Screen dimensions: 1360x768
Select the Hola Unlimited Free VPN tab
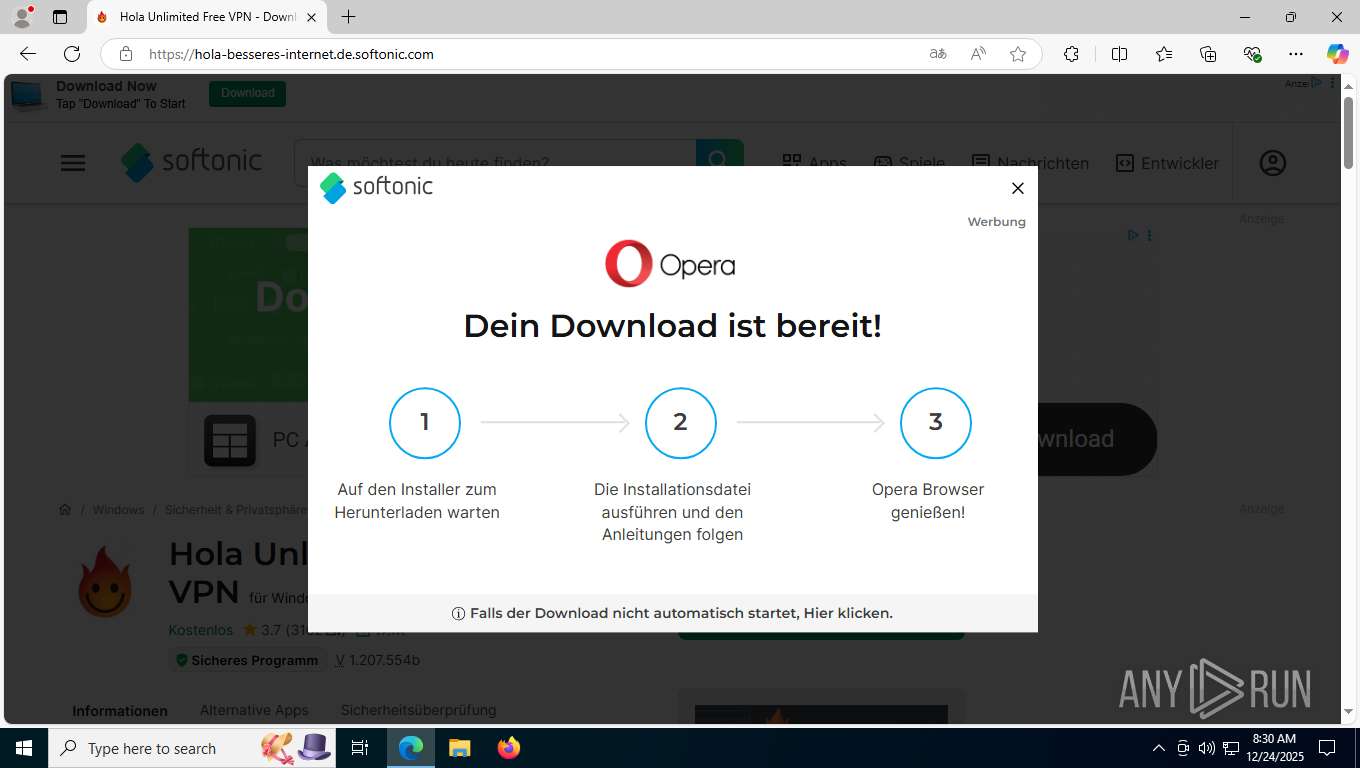pyautogui.click(x=208, y=17)
